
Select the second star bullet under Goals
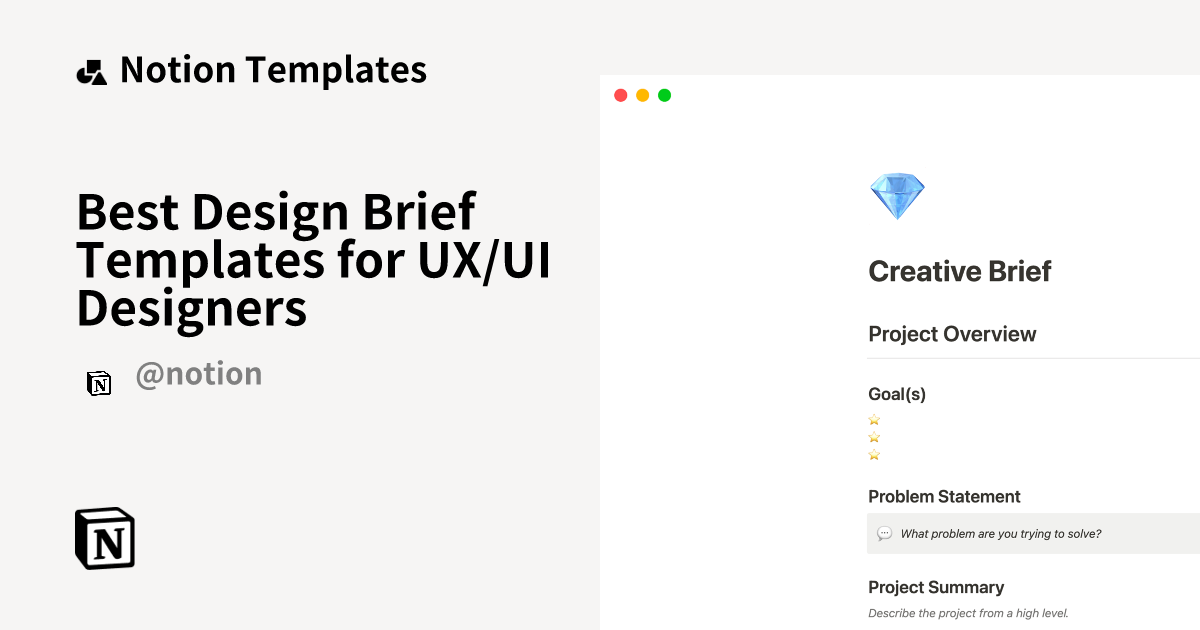[874, 437]
